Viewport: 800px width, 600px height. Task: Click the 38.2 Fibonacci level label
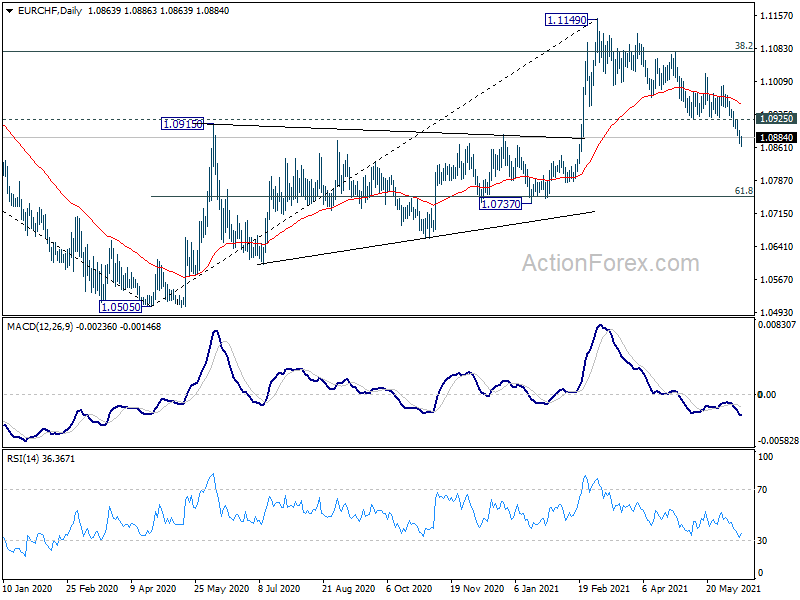coord(743,46)
